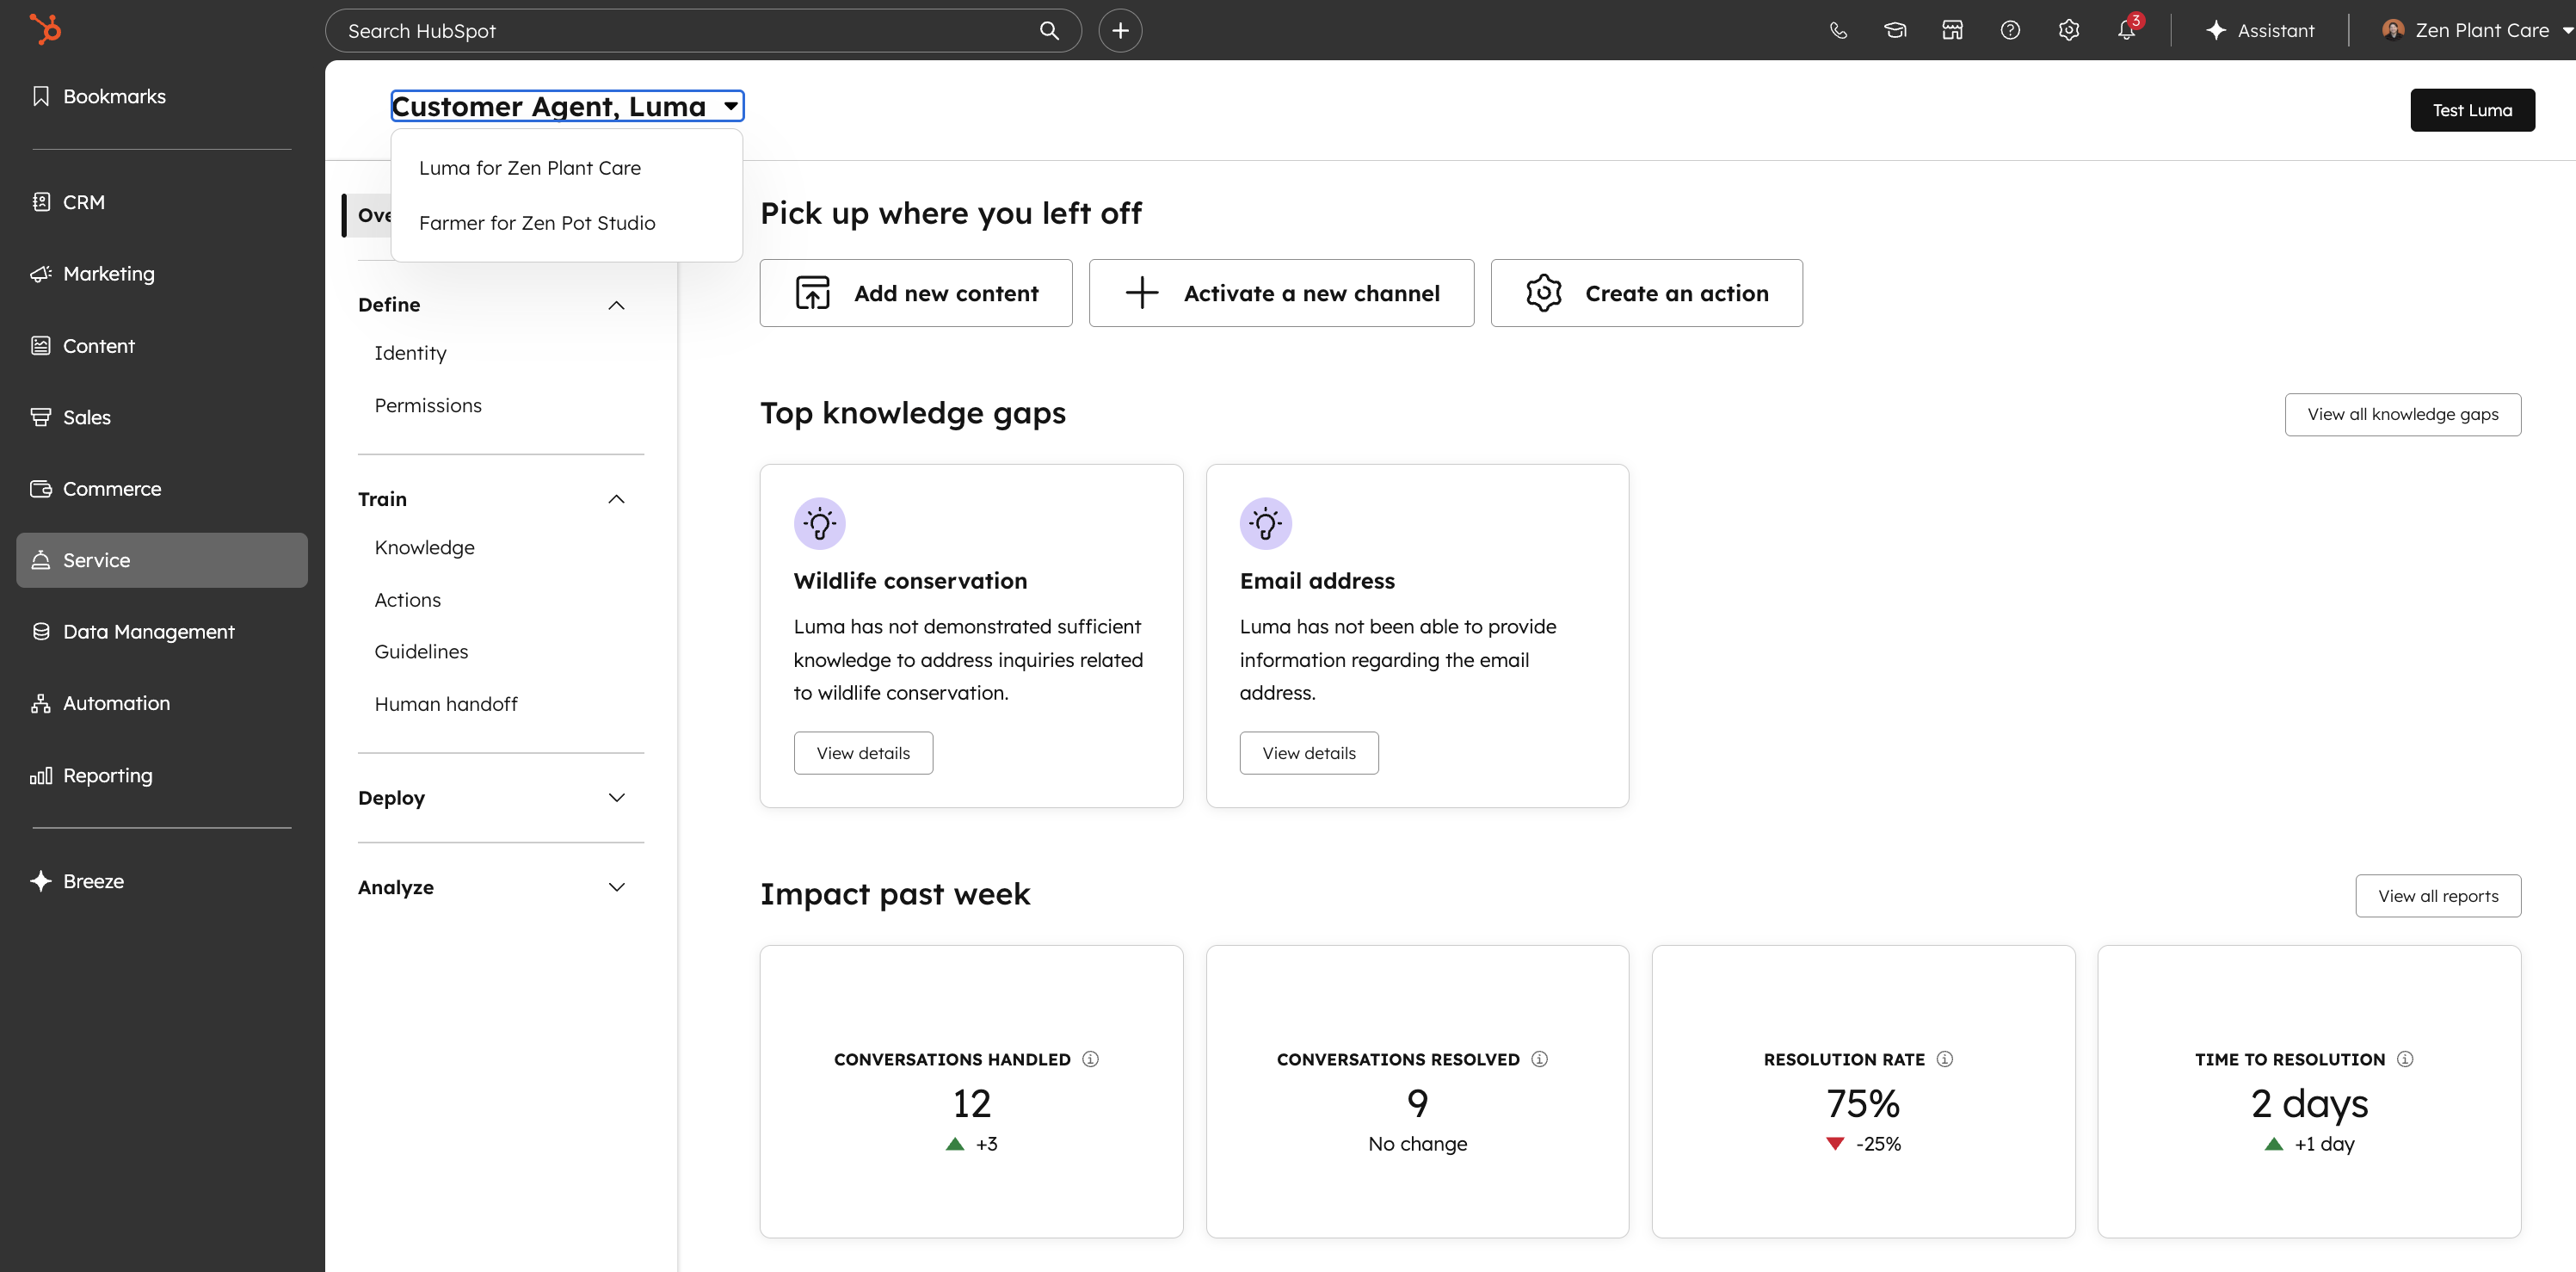Open the Commerce sidebar section
Image resolution: width=2576 pixels, height=1272 pixels.
click(162, 489)
